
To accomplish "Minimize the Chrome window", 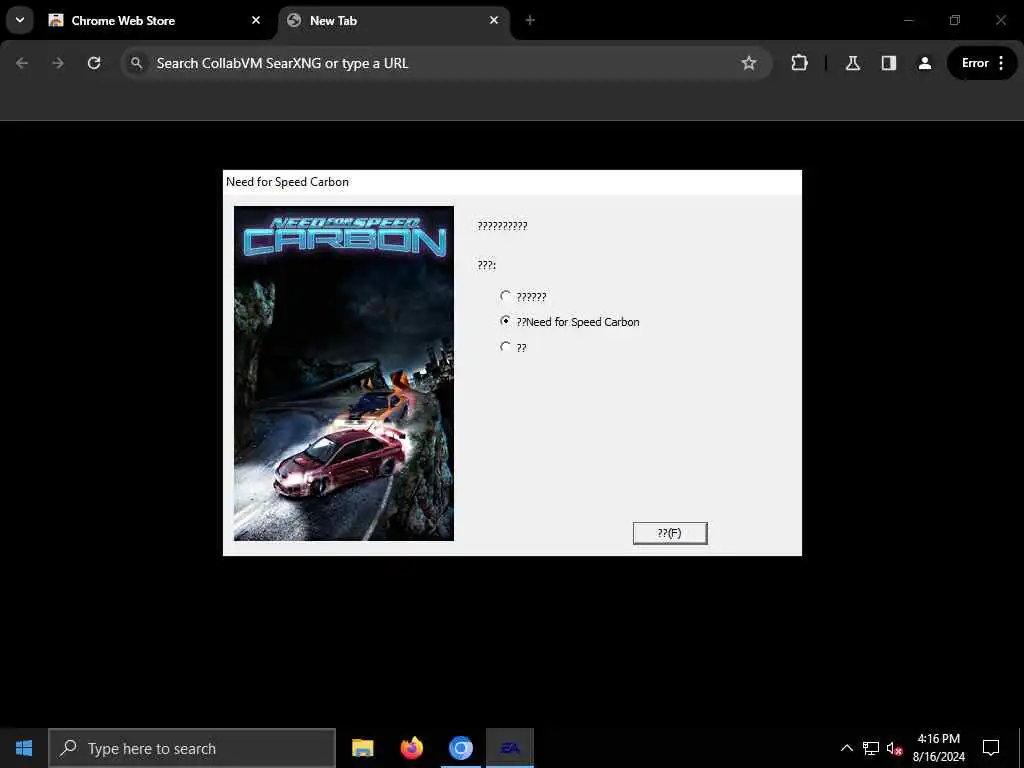I will [x=908, y=20].
